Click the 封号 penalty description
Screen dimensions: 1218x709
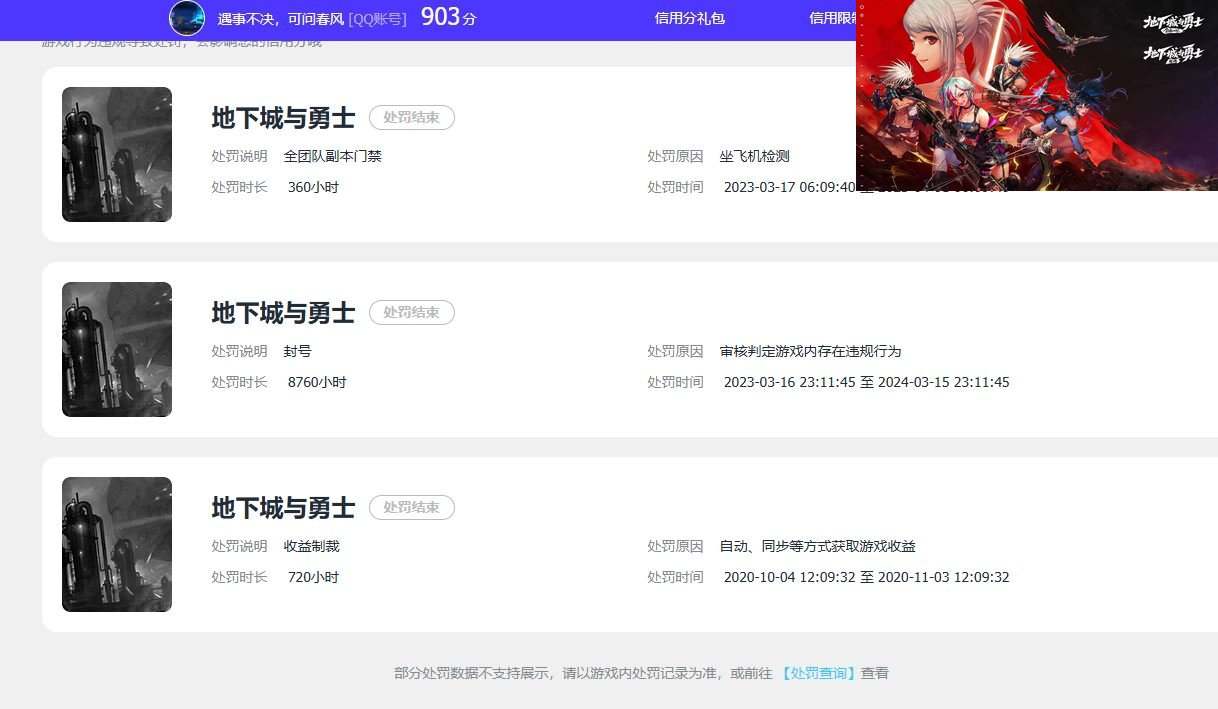tap(298, 351)
